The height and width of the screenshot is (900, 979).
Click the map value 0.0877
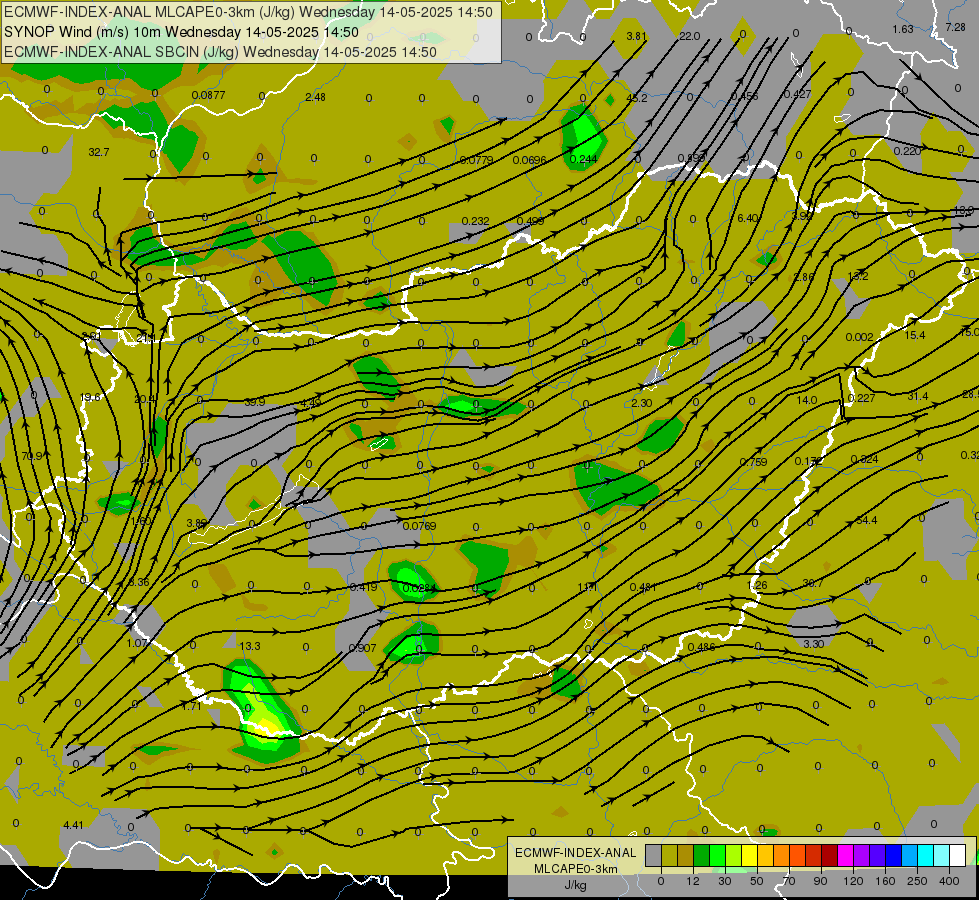coord(209,95)
